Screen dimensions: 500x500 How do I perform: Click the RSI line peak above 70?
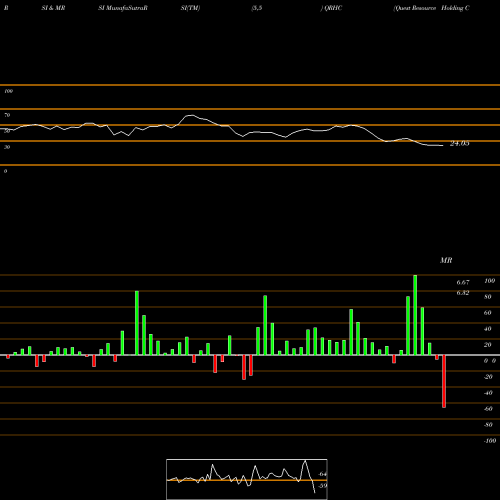(190, 115)
